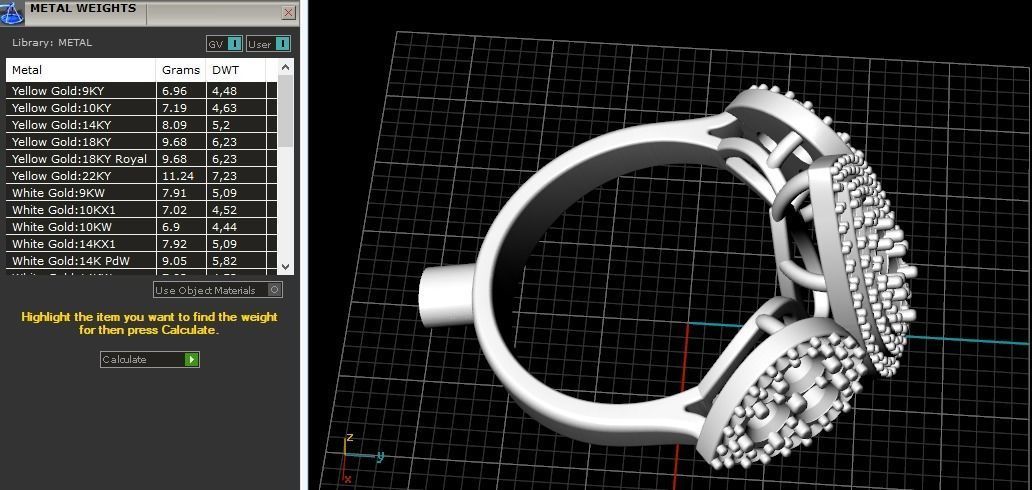Viewport: 1032px width, 490px height.
Task: Click the 11.24 grams value
Action: point(178,176)
